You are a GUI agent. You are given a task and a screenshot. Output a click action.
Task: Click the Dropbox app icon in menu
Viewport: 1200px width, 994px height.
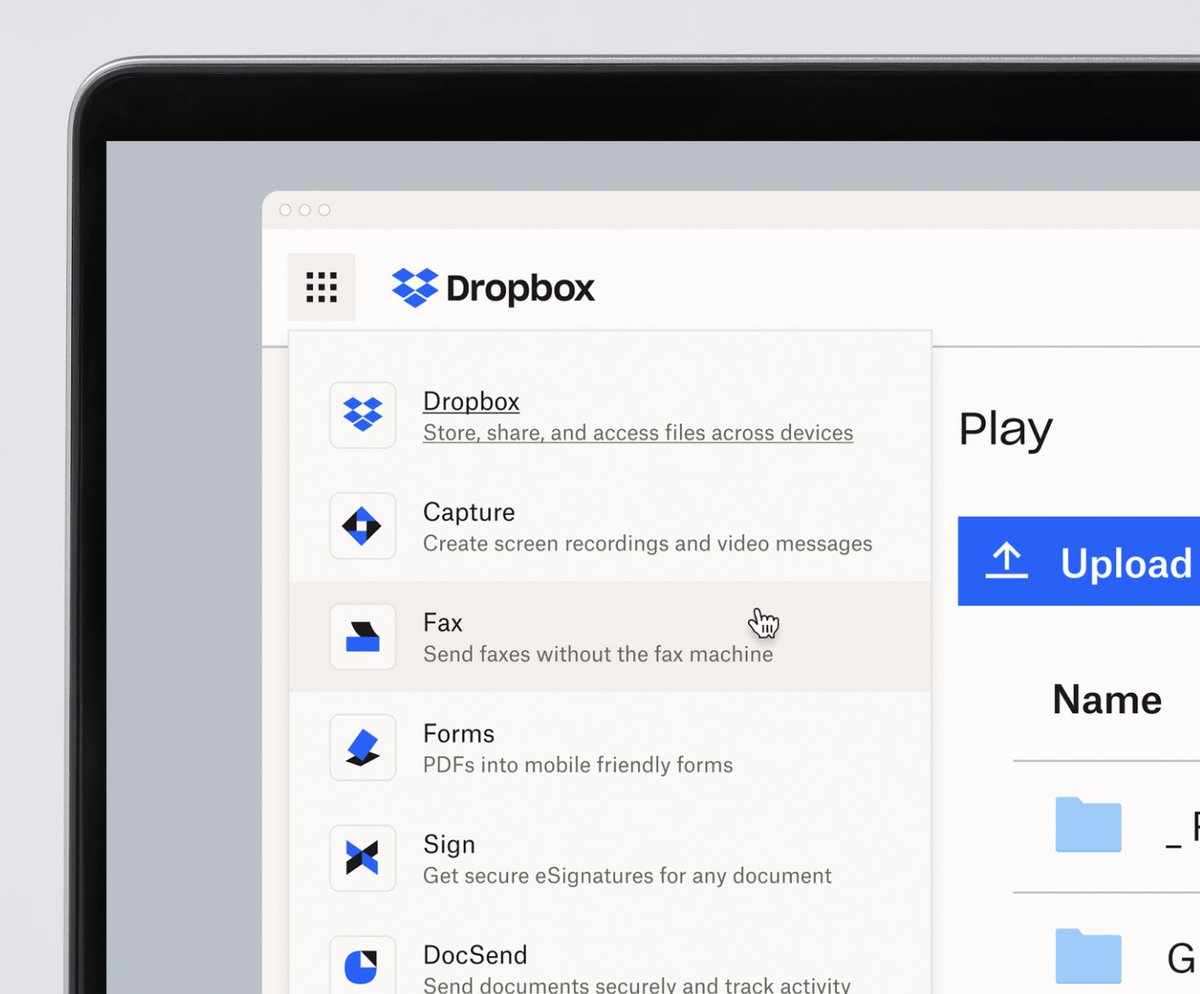[363, 415]
